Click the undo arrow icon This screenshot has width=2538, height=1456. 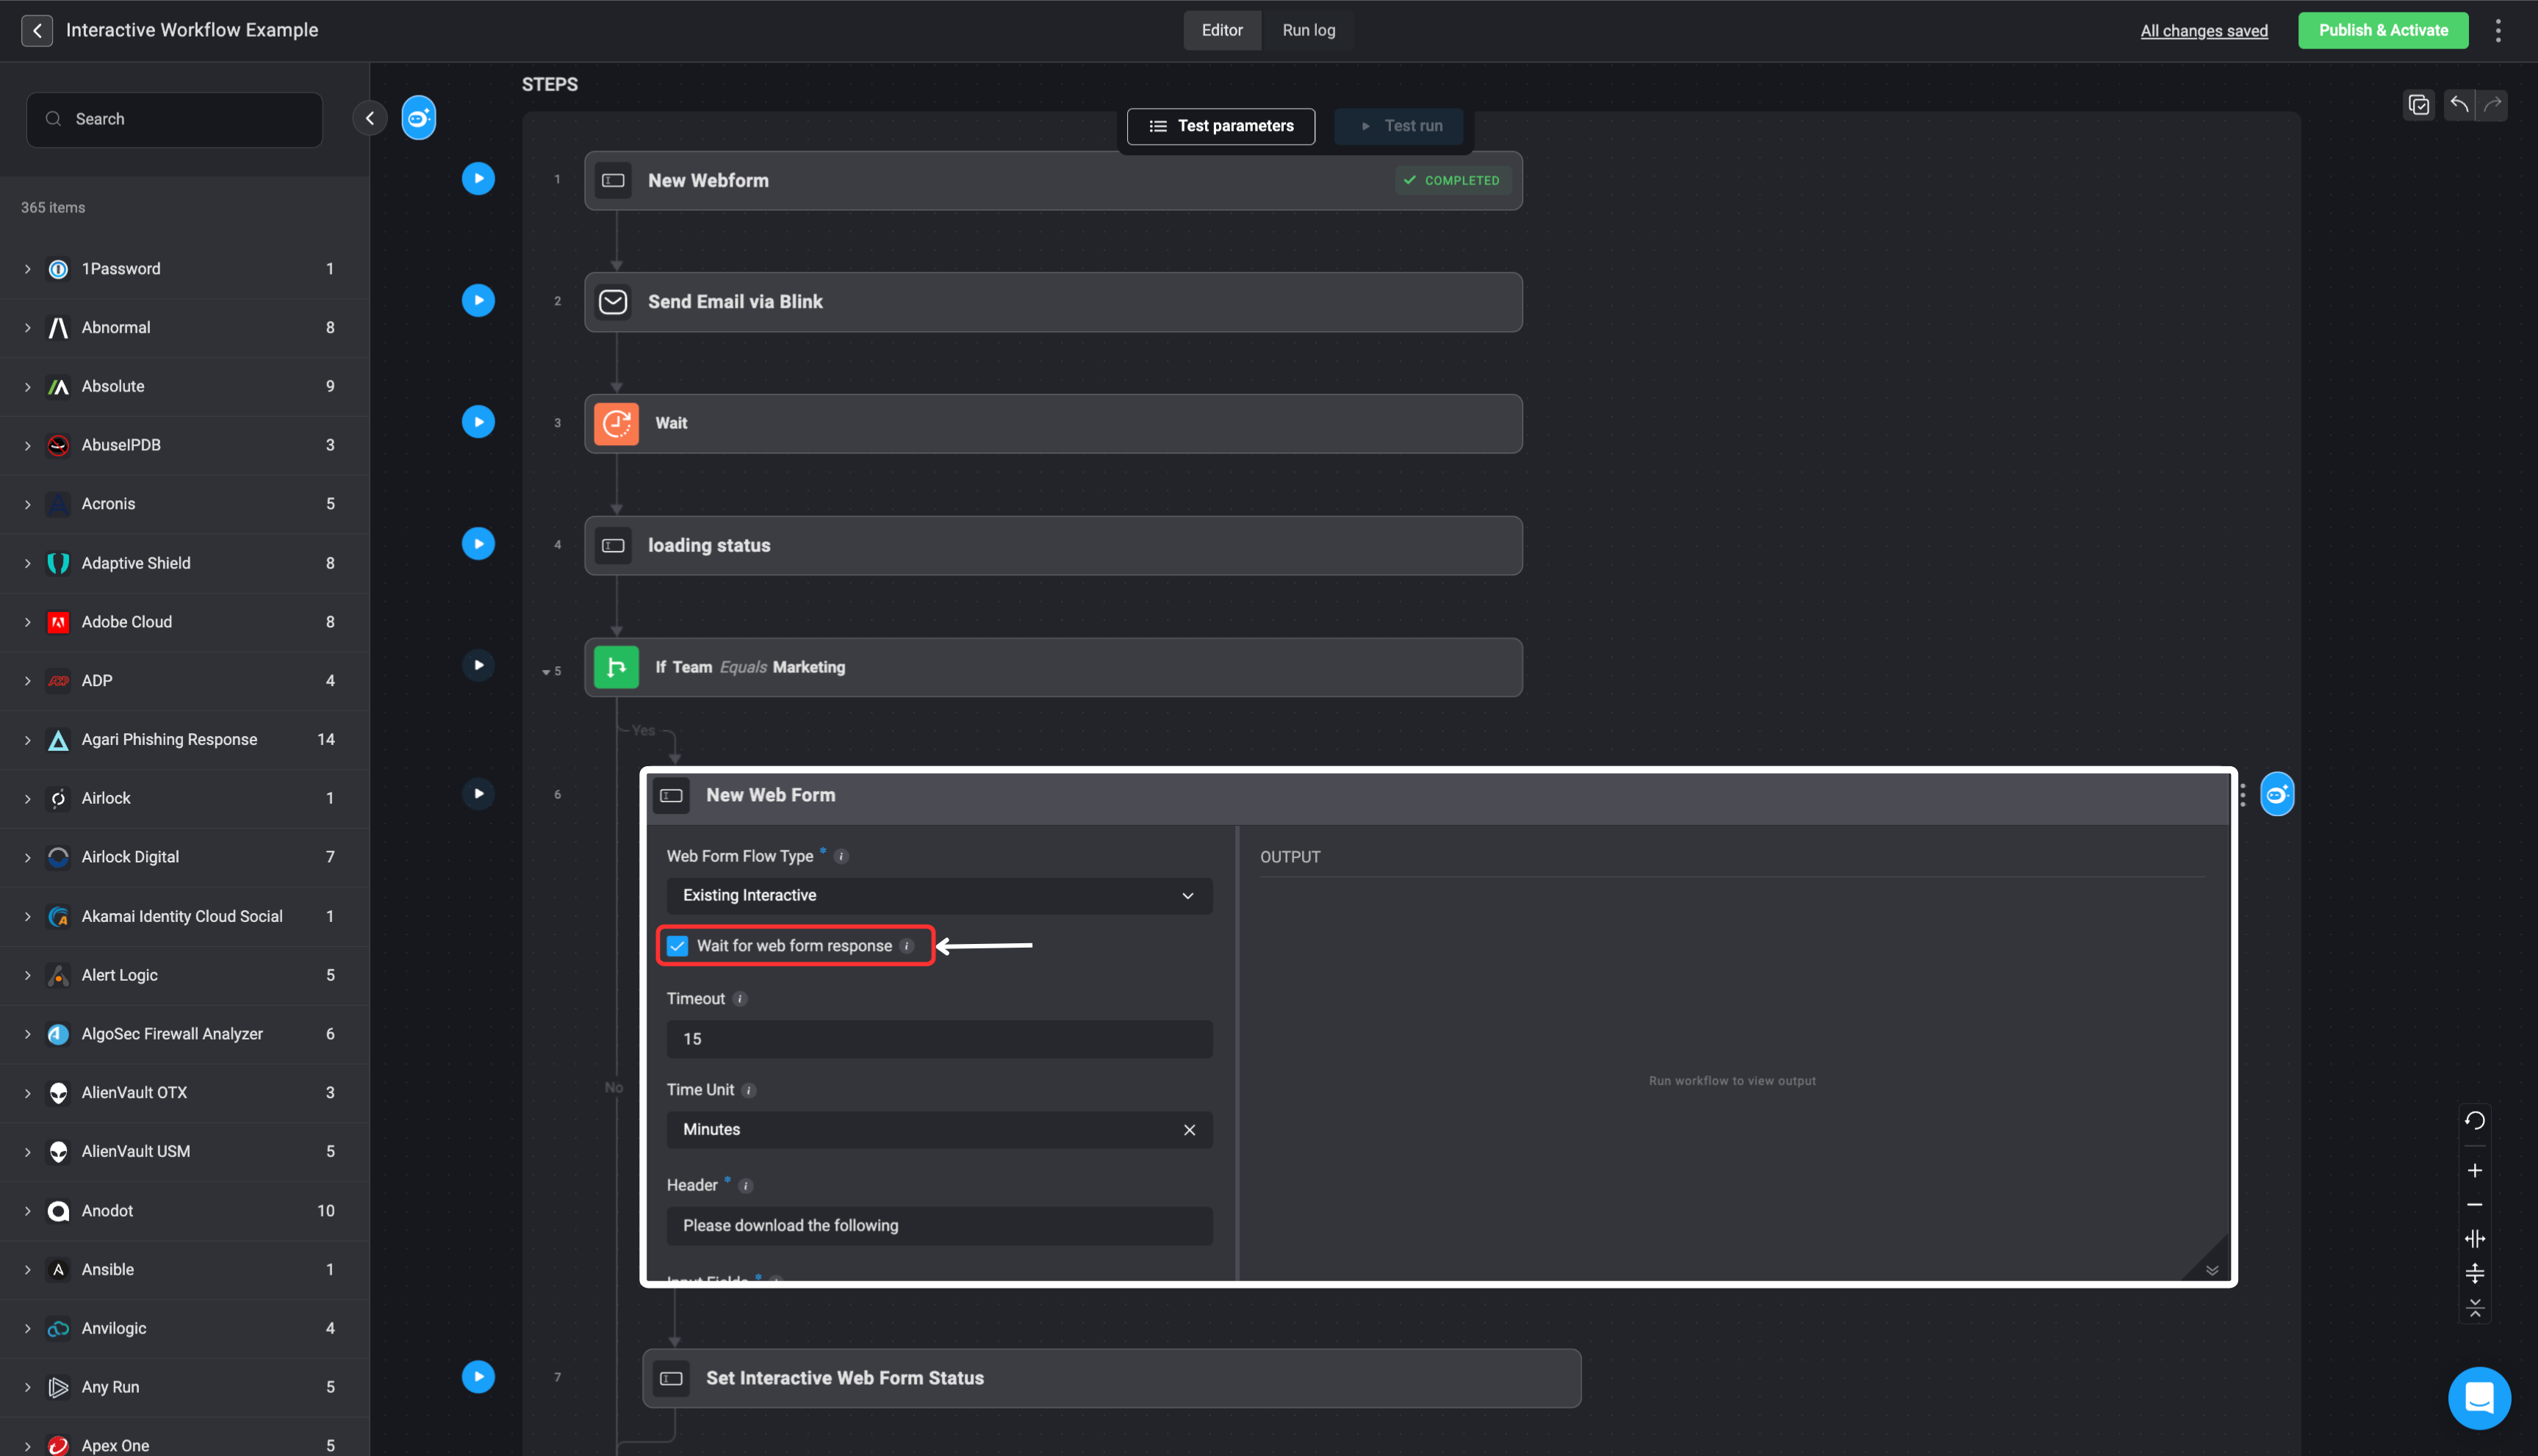tap(2459, 104)
